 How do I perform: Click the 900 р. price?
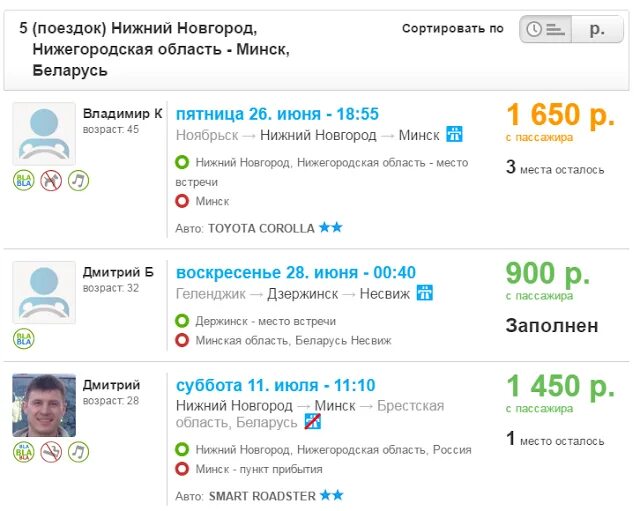pyautogui.click(x=547, y=274)
